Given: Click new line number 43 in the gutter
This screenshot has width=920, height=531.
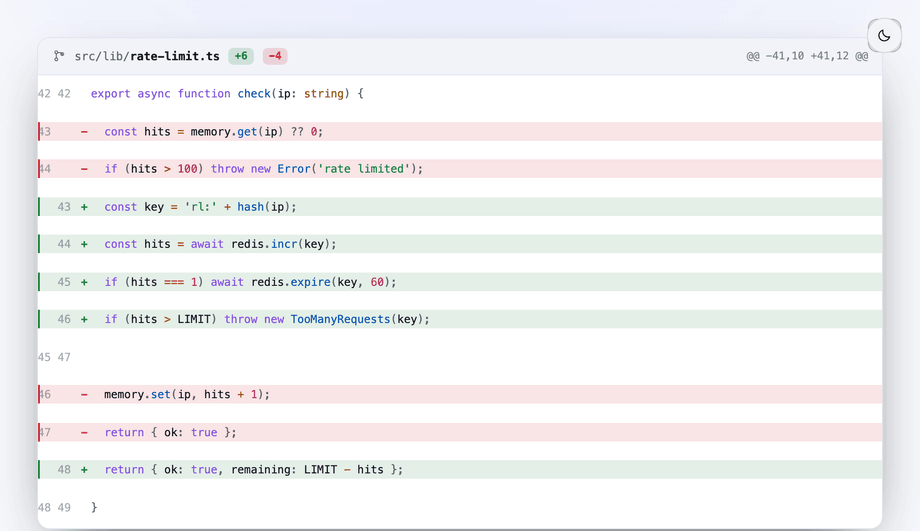Looking at the screenshot, I should coord(64,207).
